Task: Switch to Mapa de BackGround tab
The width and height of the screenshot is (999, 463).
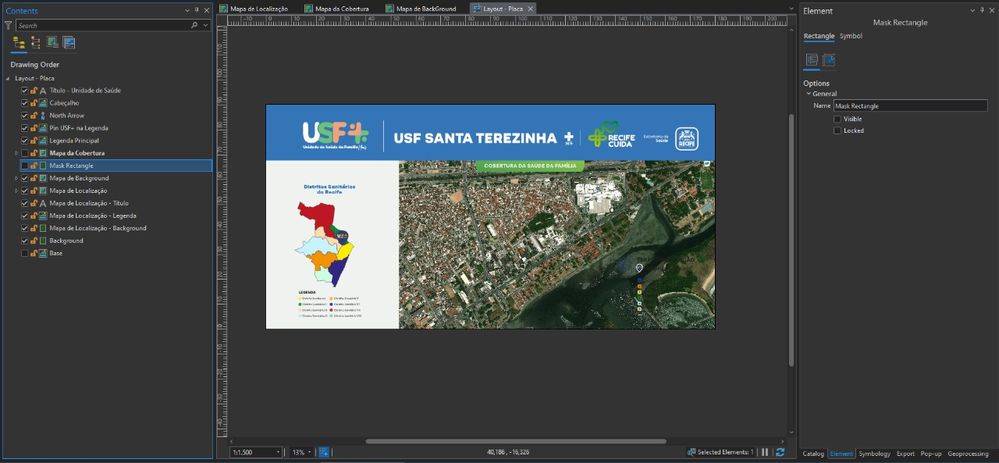Action: point(426,8)
